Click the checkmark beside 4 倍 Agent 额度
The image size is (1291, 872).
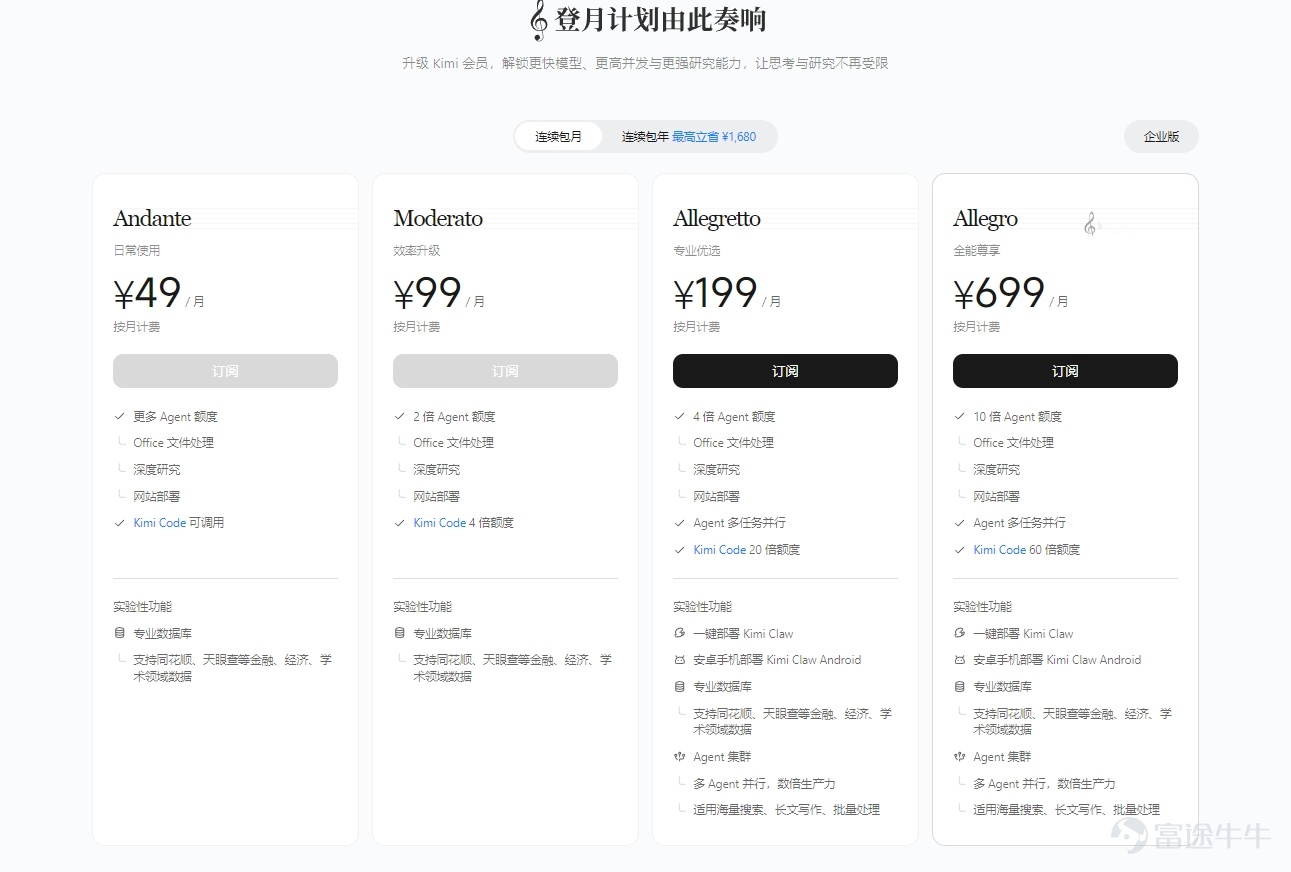[680, 416]
